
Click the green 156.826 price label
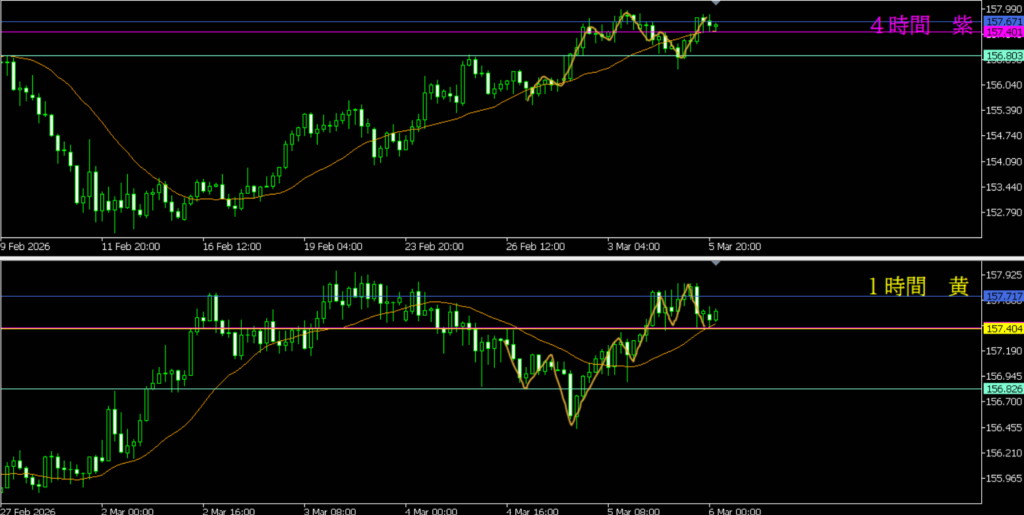(x=1003, y=389)
